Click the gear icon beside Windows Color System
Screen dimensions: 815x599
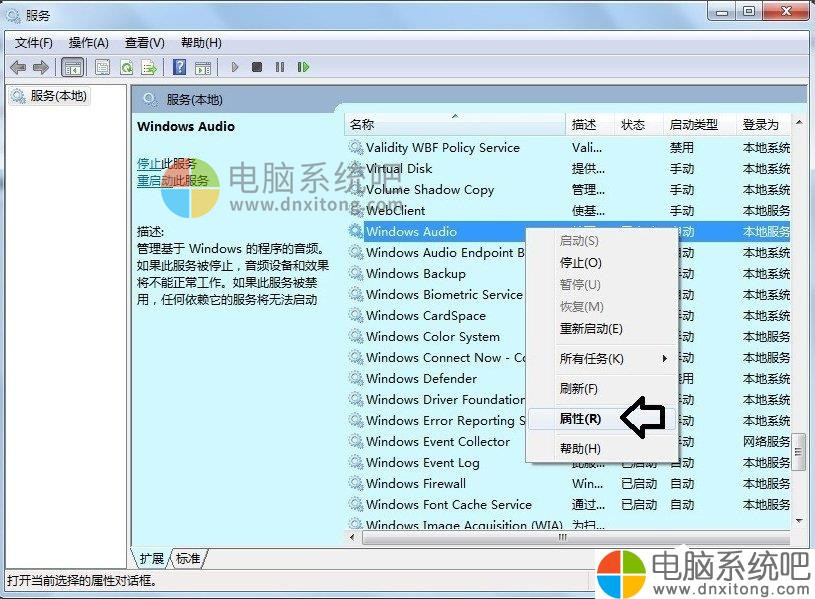click(356, 336)
